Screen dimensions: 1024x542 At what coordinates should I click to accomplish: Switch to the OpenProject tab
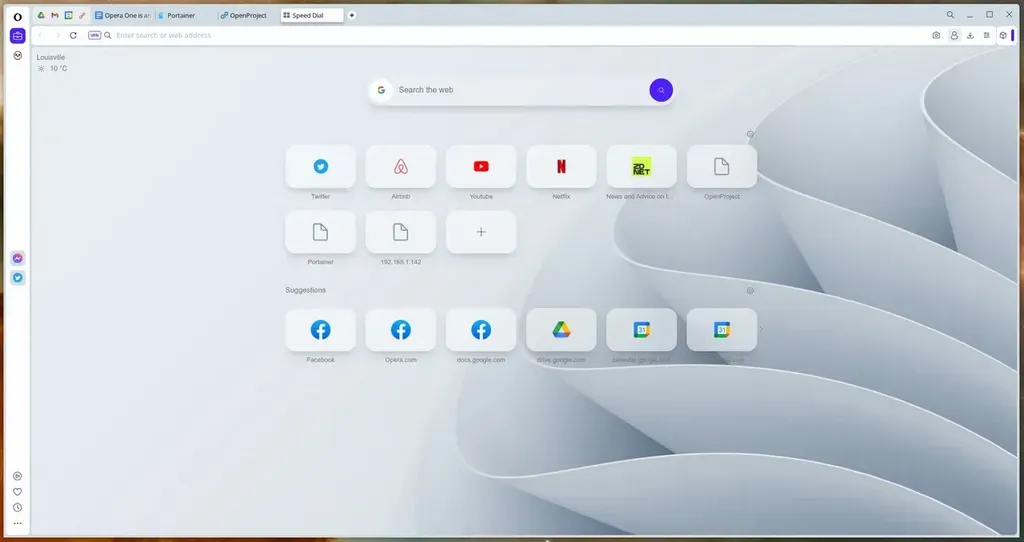(248, 15)
